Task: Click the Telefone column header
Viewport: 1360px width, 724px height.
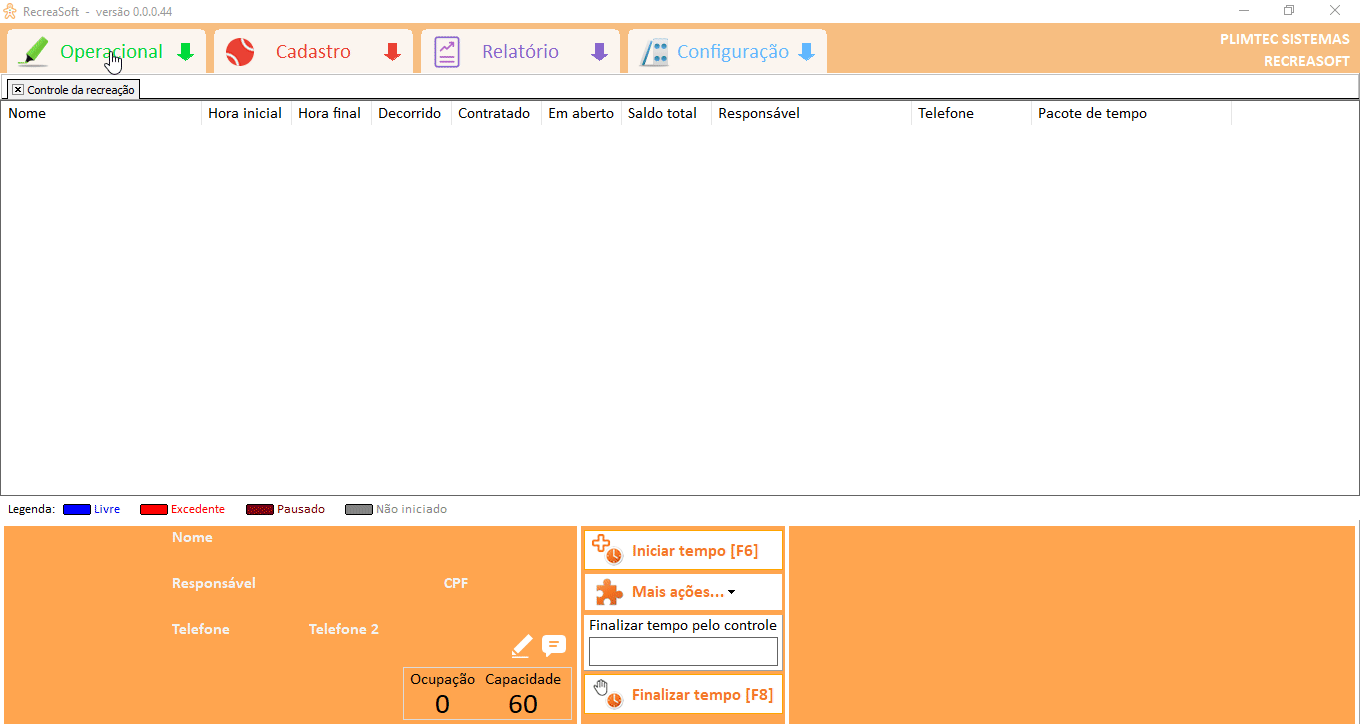Action: point(972,113)
